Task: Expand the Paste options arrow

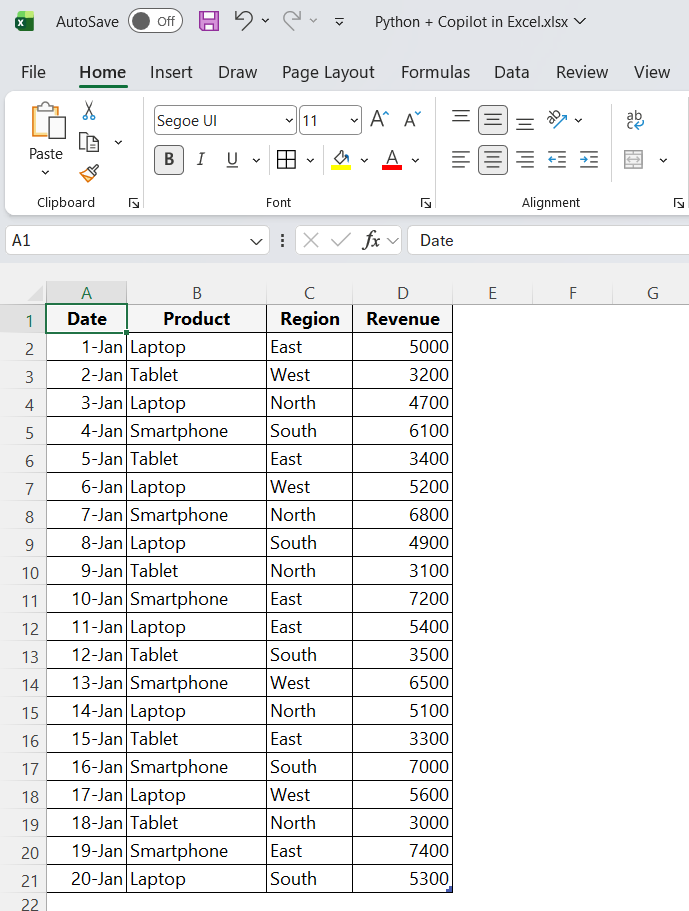Action: (45, 173)
